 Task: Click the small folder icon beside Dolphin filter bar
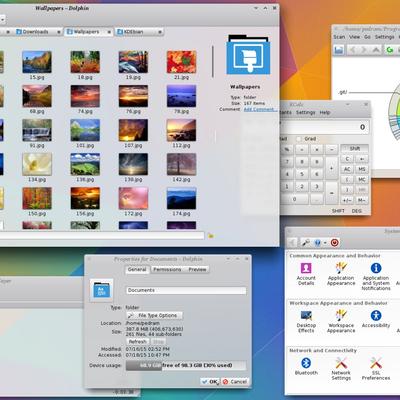coord(211,236)
